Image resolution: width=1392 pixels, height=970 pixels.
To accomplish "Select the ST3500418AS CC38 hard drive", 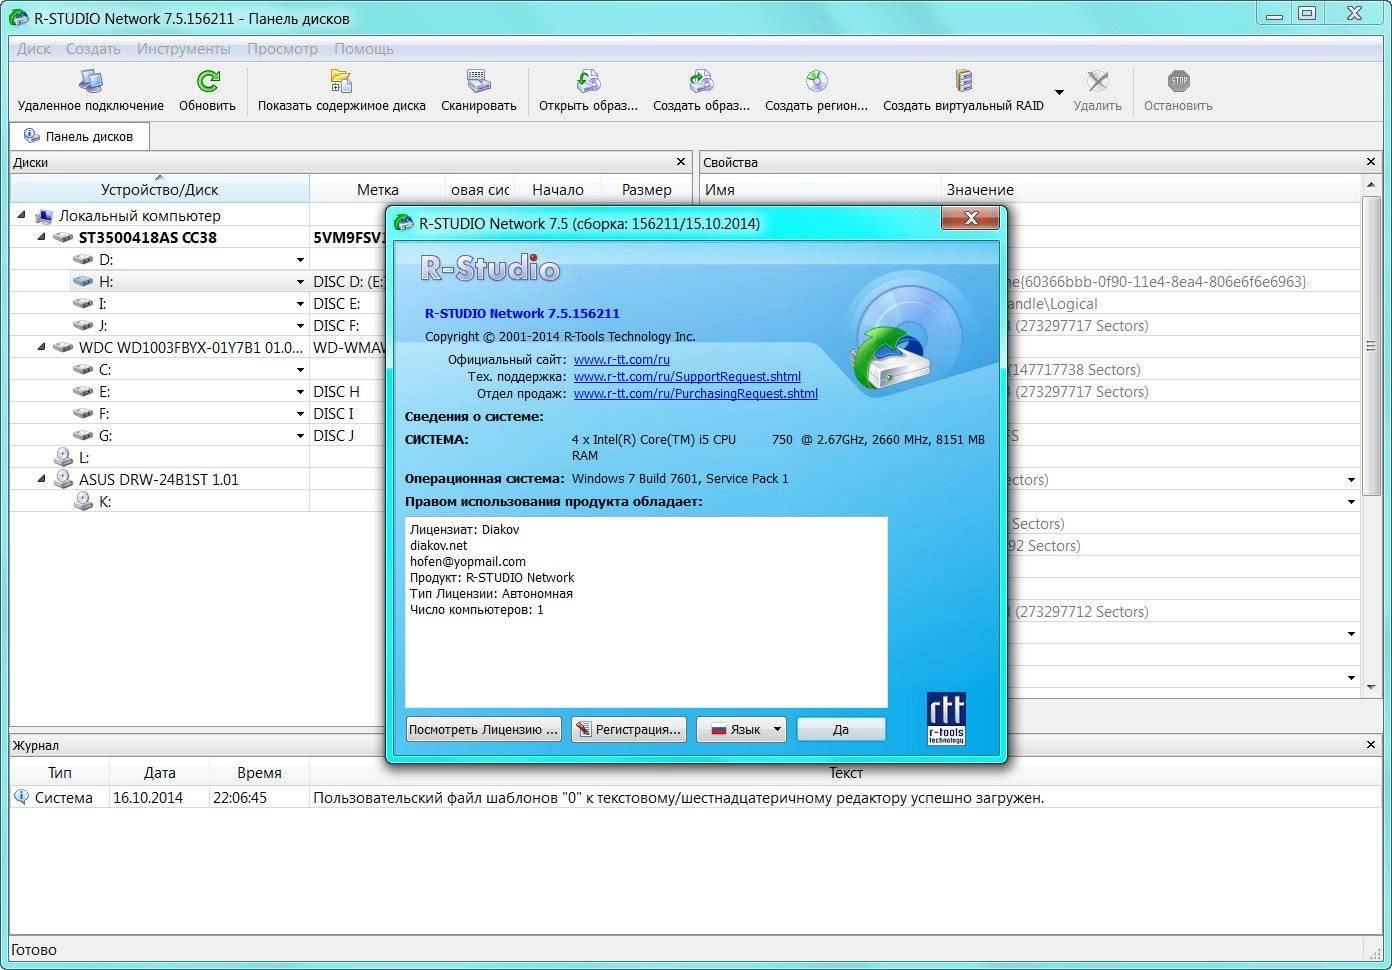I will [147, 237].
